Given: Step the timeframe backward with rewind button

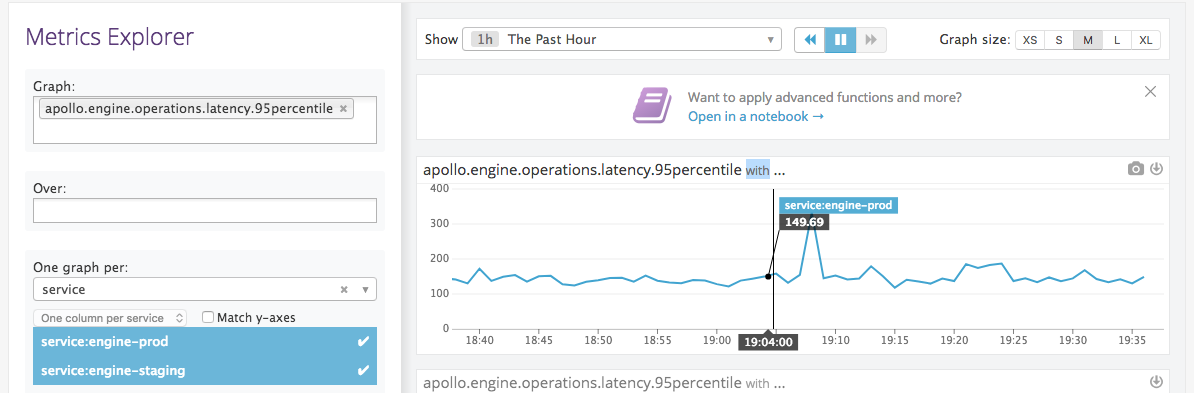Looking at the screenshot, I should pyautogui.click(x=809, y=40).
